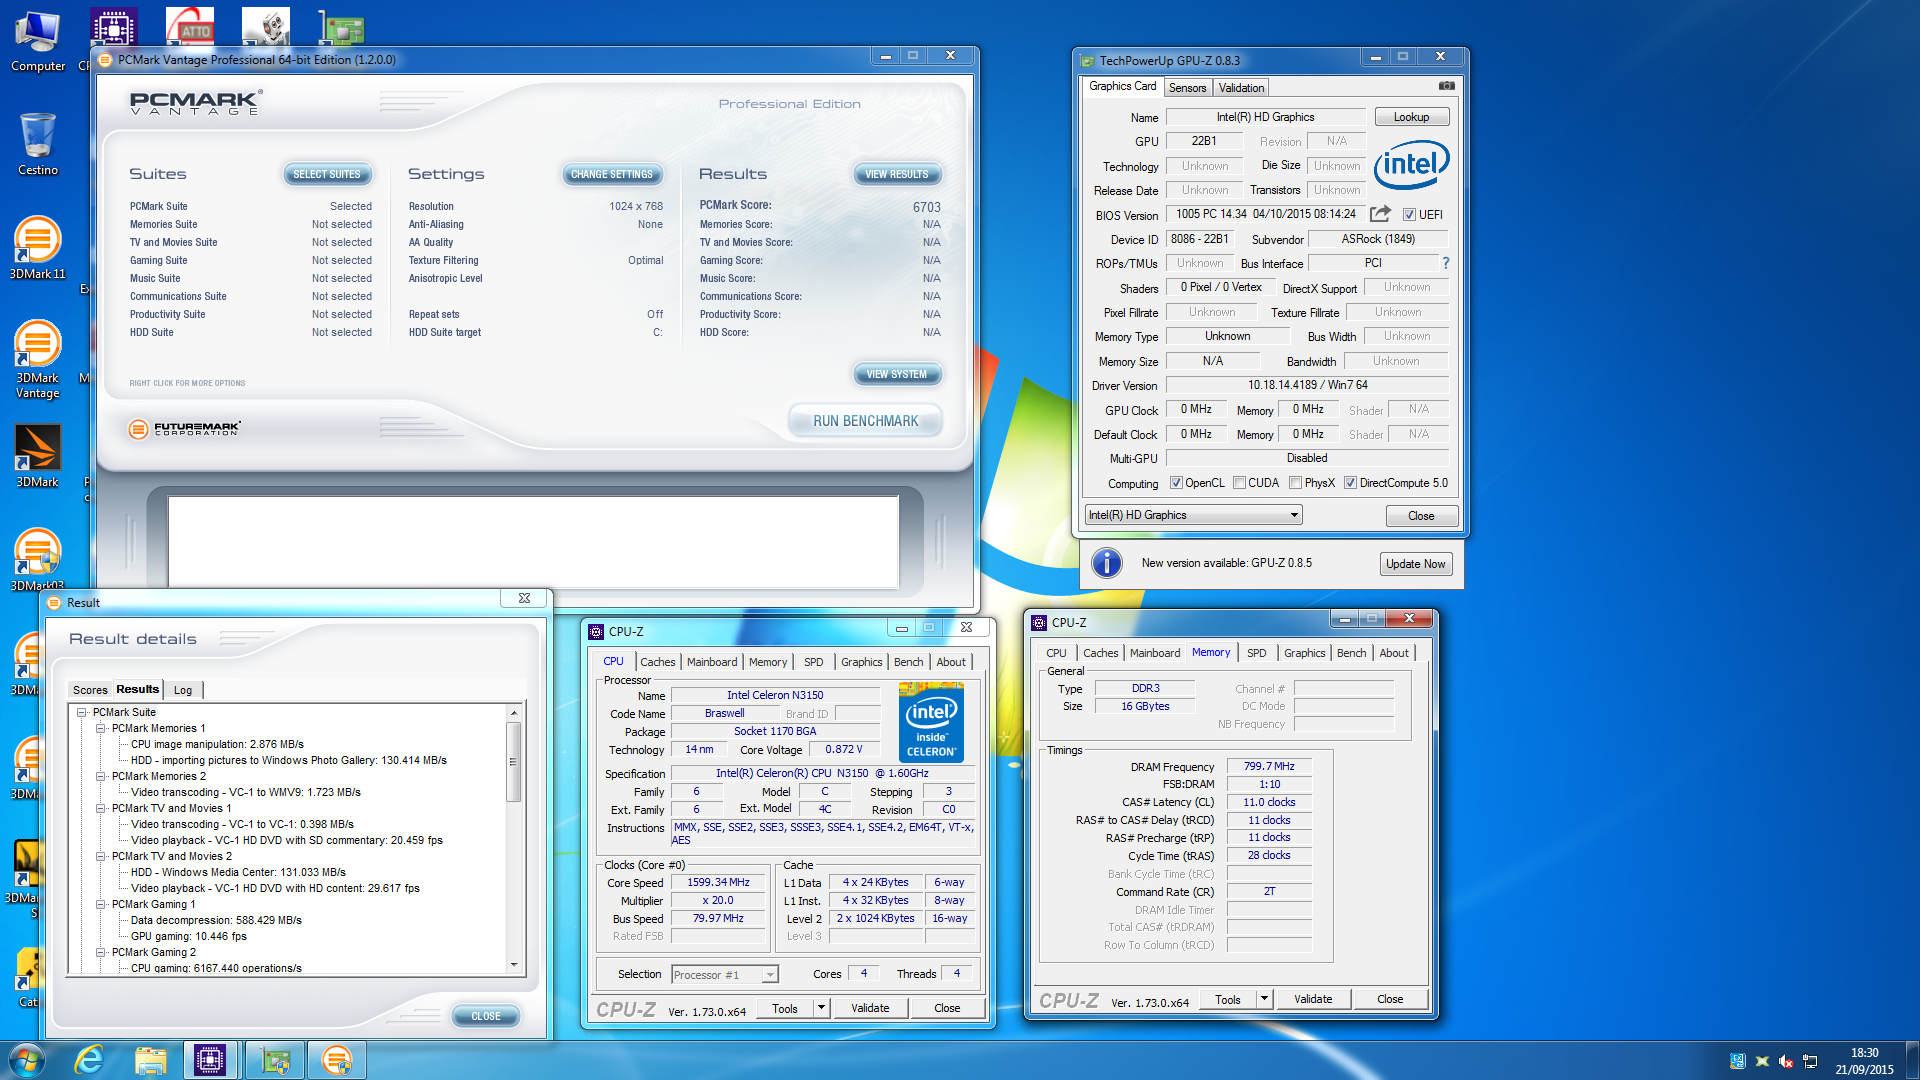
Task: Take a GPU-Z screenshot with the camera icon
Action: click(1446, 86)
